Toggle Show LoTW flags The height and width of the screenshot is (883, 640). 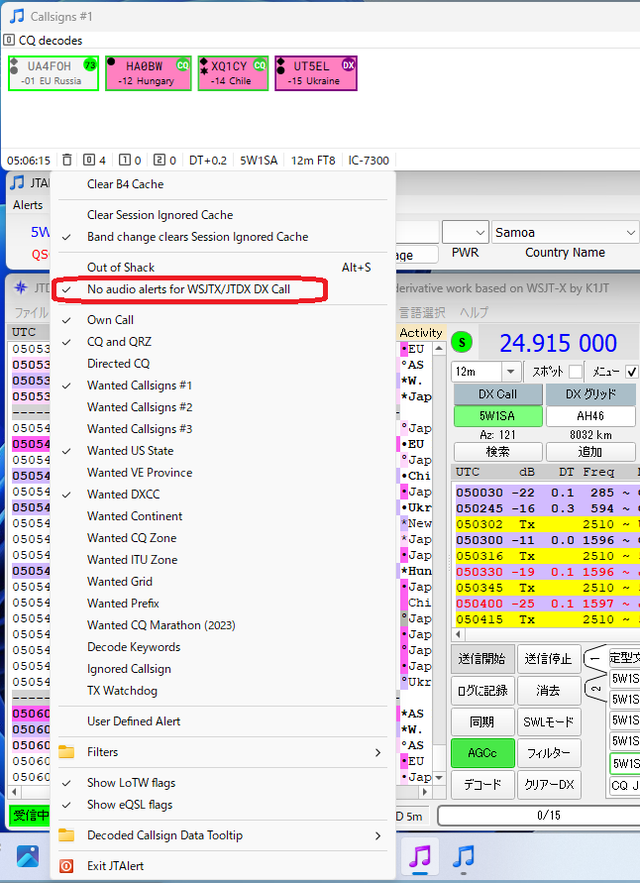coord(223,783)
